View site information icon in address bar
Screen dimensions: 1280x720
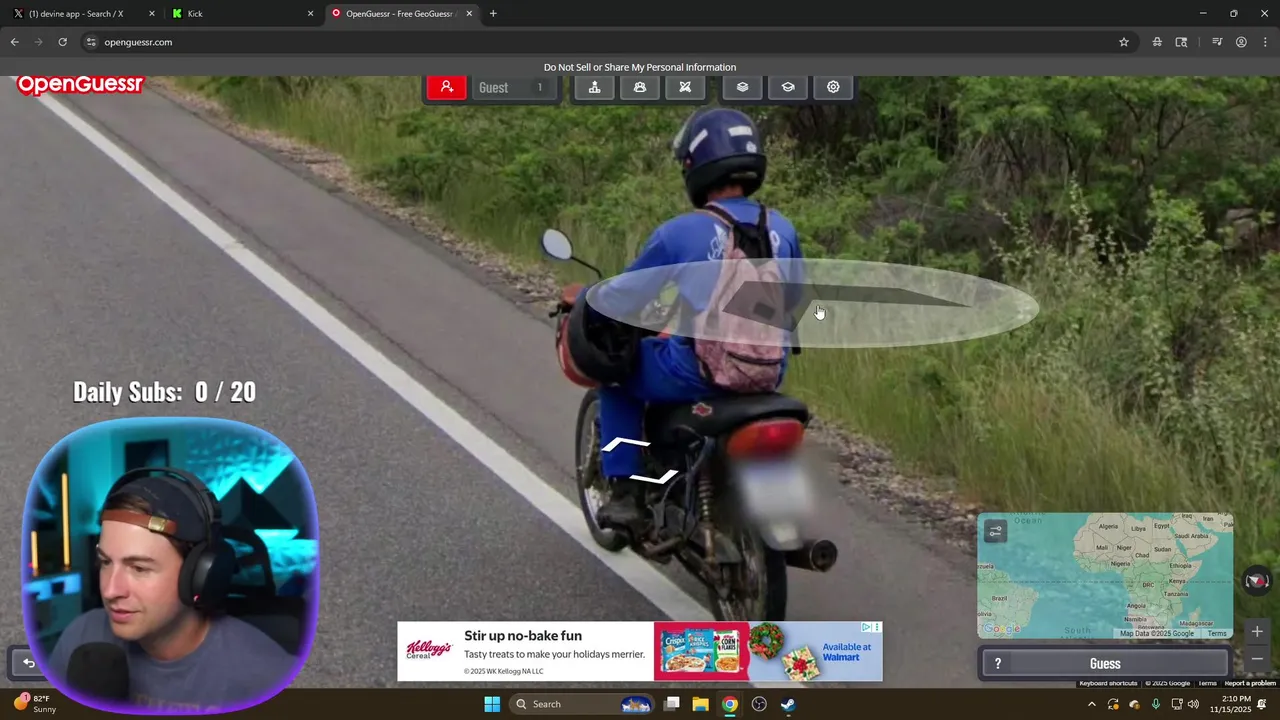(x=91, y=42)
